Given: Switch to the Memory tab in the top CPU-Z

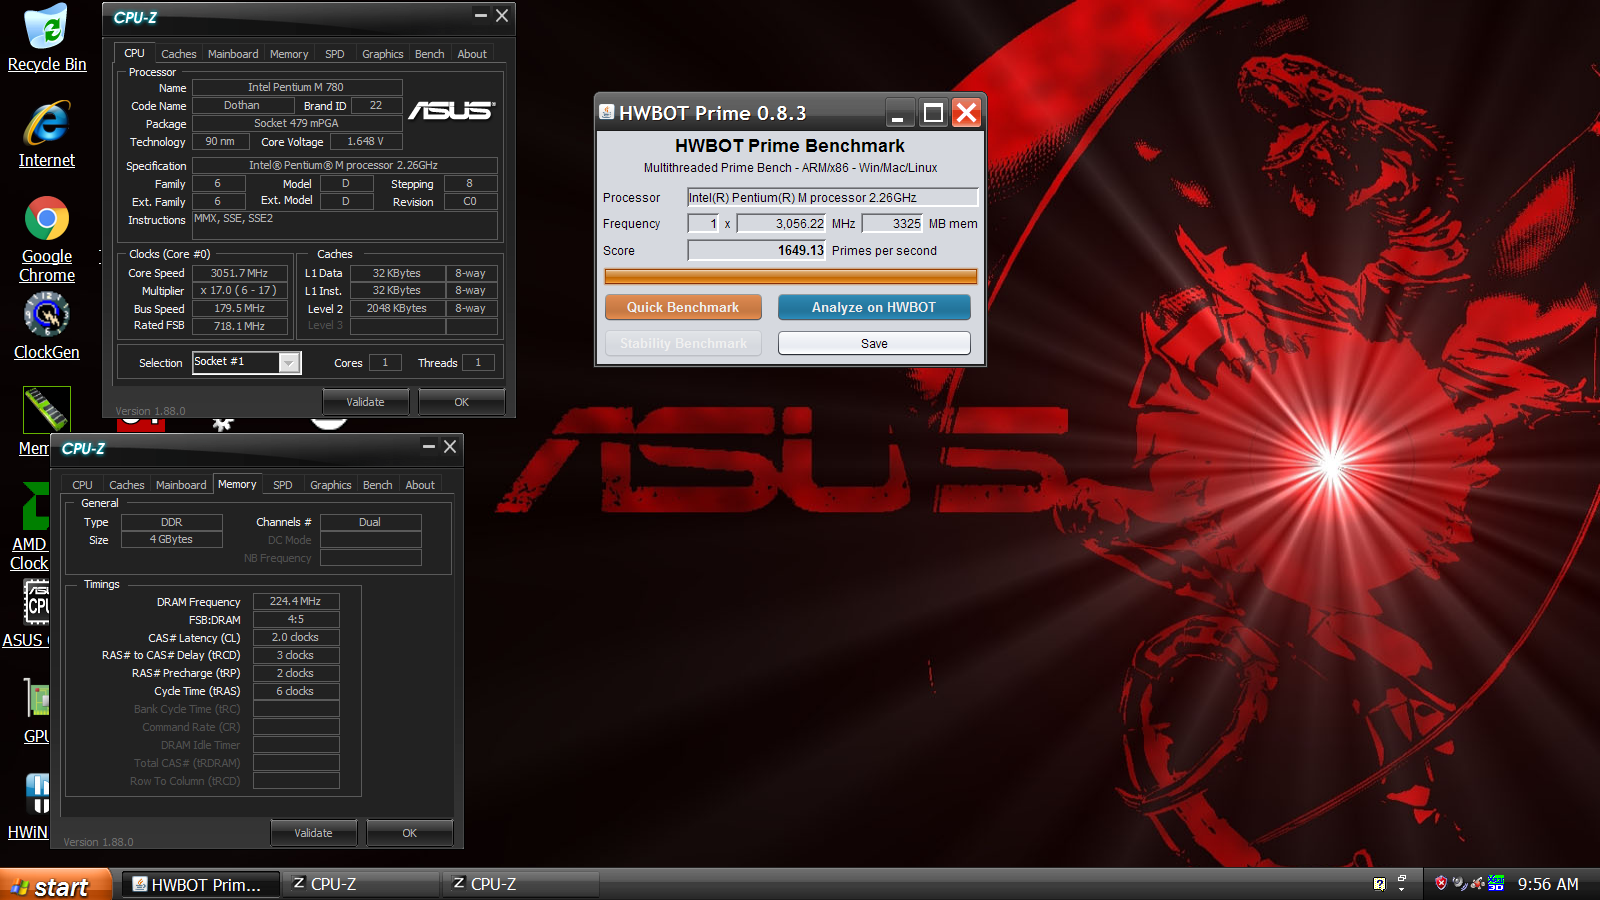Looking at the screenshot, I should point(289,54).
